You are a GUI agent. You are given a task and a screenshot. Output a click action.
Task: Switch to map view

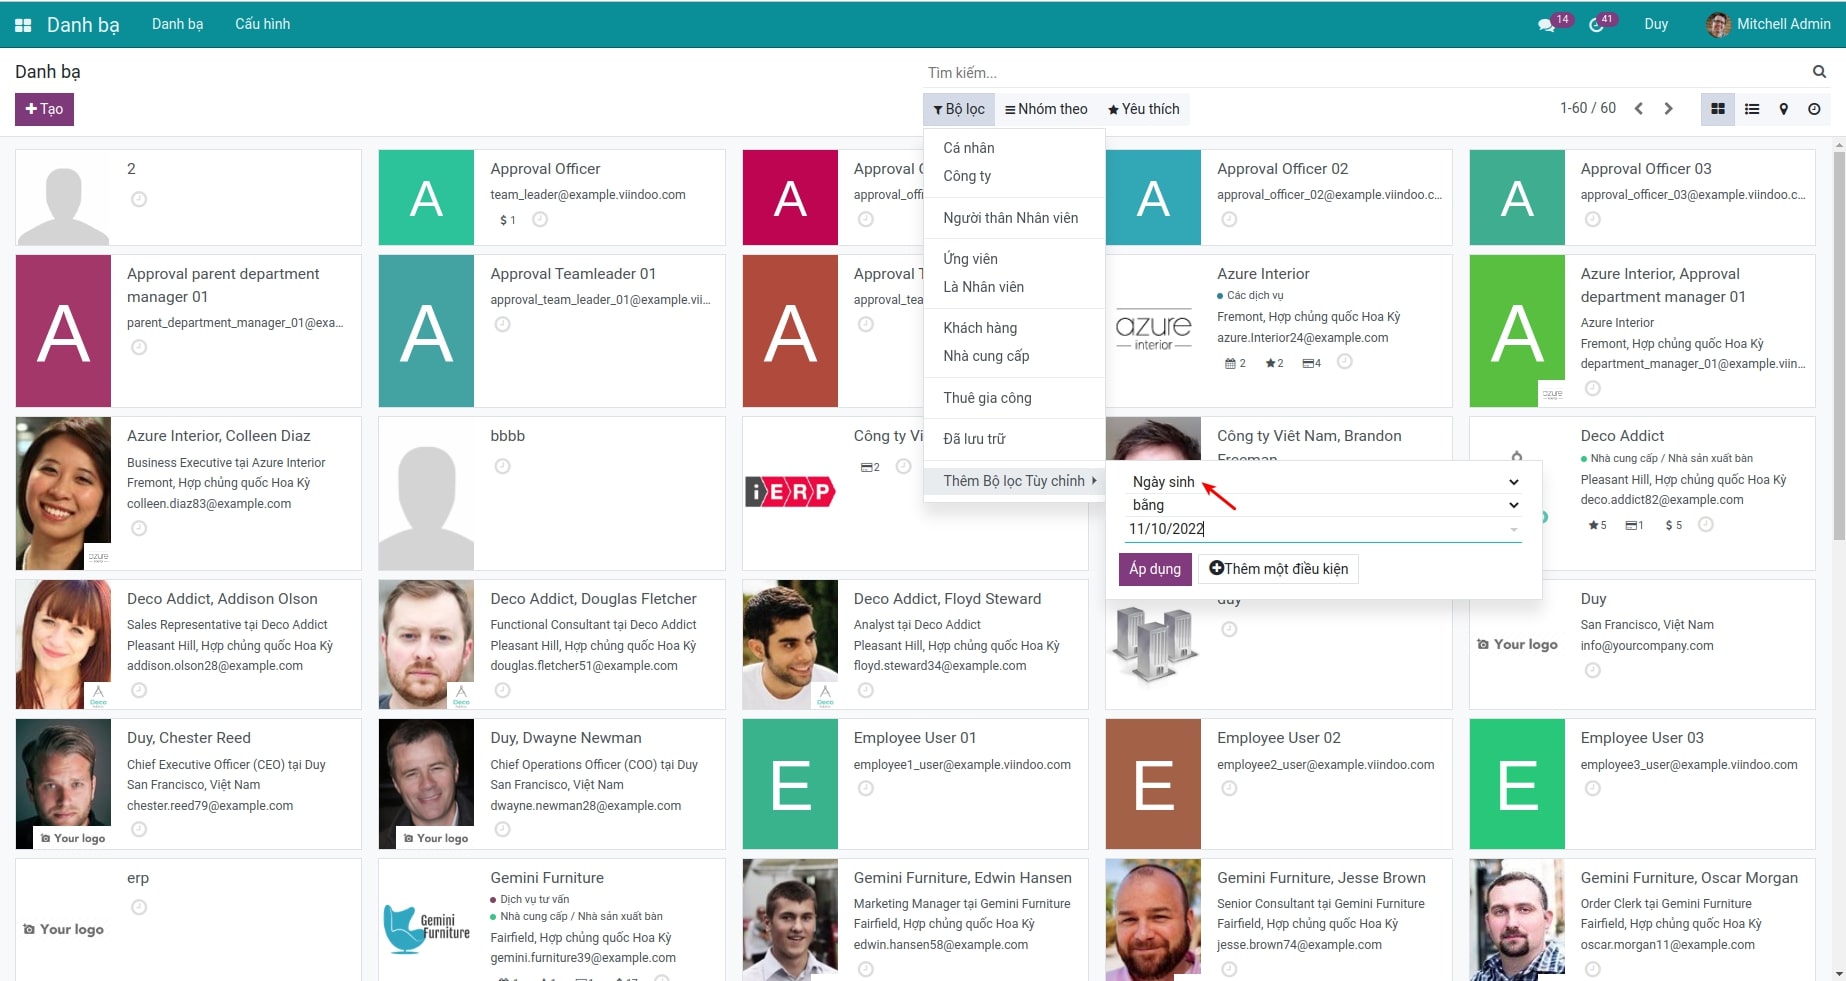tap(1783, 109)
